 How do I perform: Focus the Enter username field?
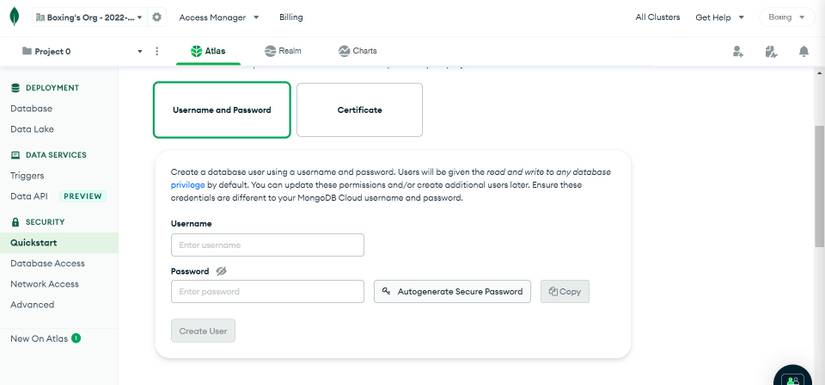267,245
